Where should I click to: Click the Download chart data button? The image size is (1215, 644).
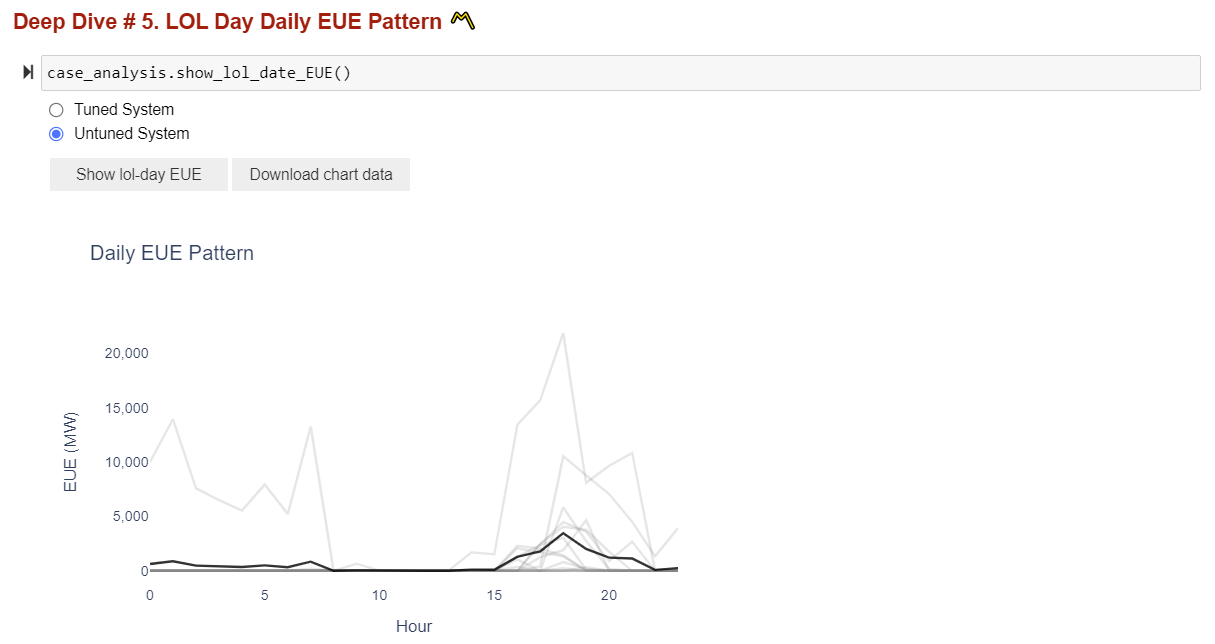pyautogui.click(x=321, y=174)
